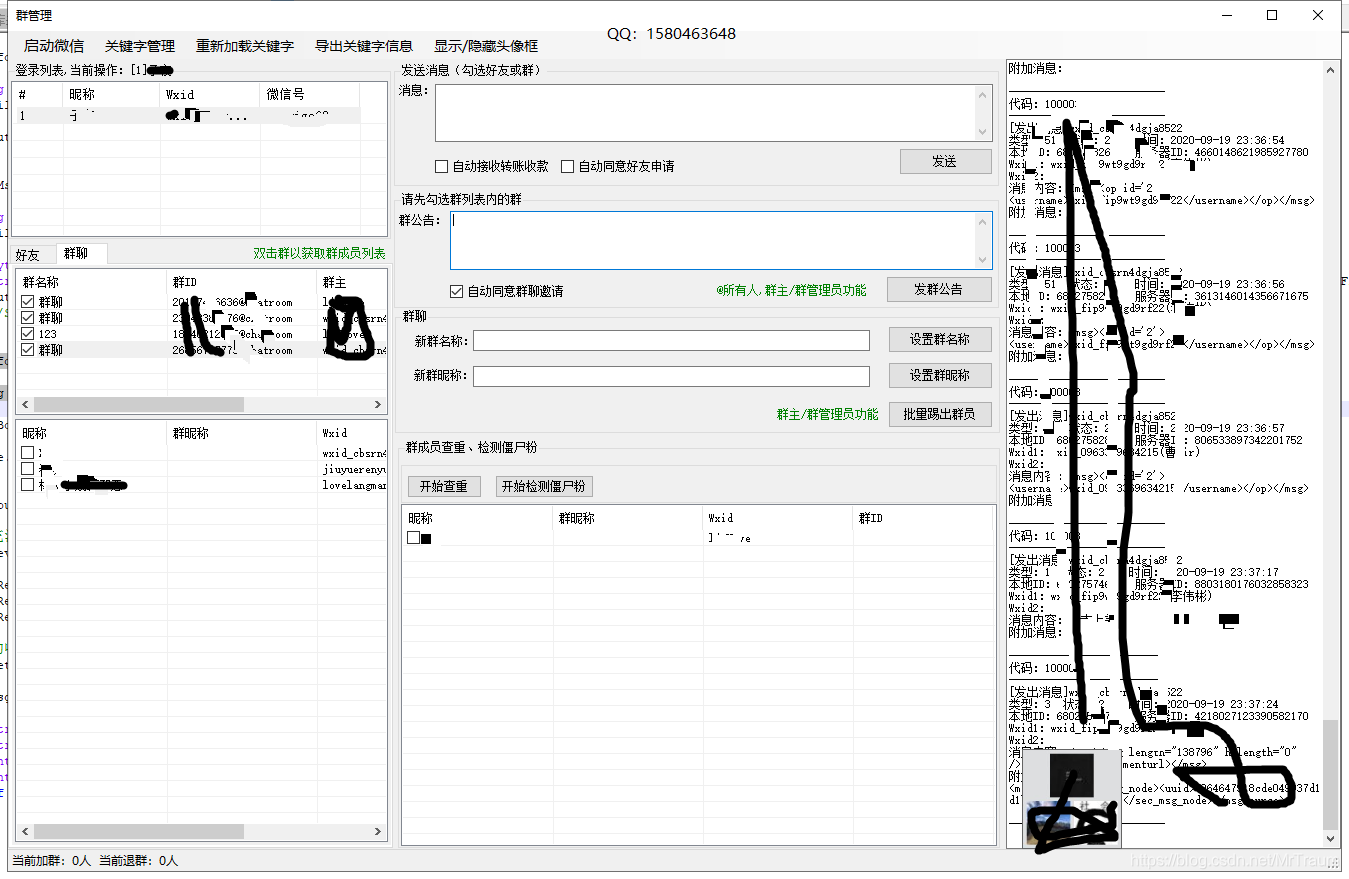Image resolution: width=1349 pixels, height=879 pixels.
Task: Click the log panel vertical scrollbar thumb
Action: 1329,773
